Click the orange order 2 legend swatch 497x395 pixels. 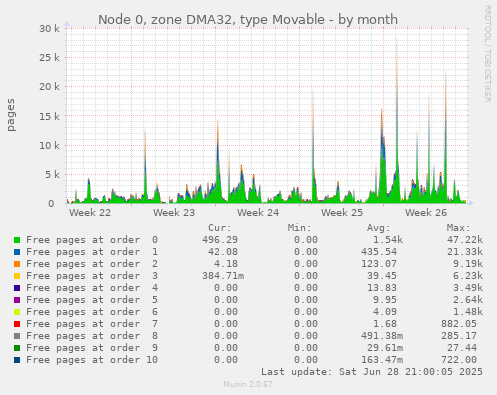pos(17,264)
